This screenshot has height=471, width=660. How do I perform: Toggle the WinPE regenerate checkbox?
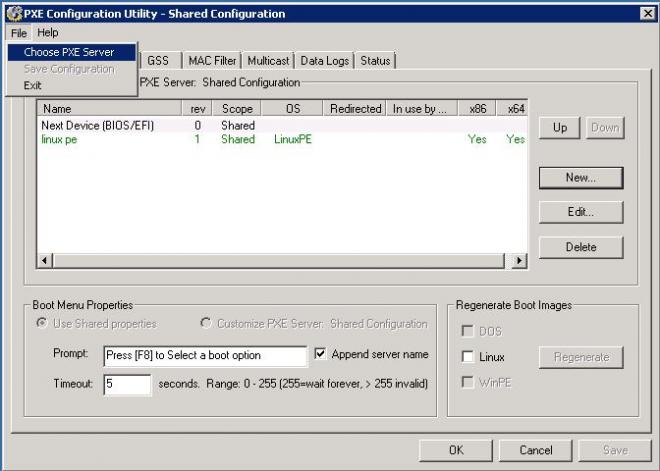(x=468, y=382)
